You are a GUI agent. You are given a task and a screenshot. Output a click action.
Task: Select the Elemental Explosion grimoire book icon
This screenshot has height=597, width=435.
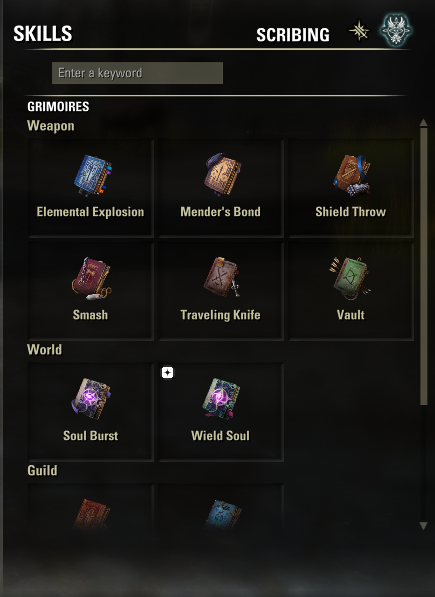[x=92, y=175]
